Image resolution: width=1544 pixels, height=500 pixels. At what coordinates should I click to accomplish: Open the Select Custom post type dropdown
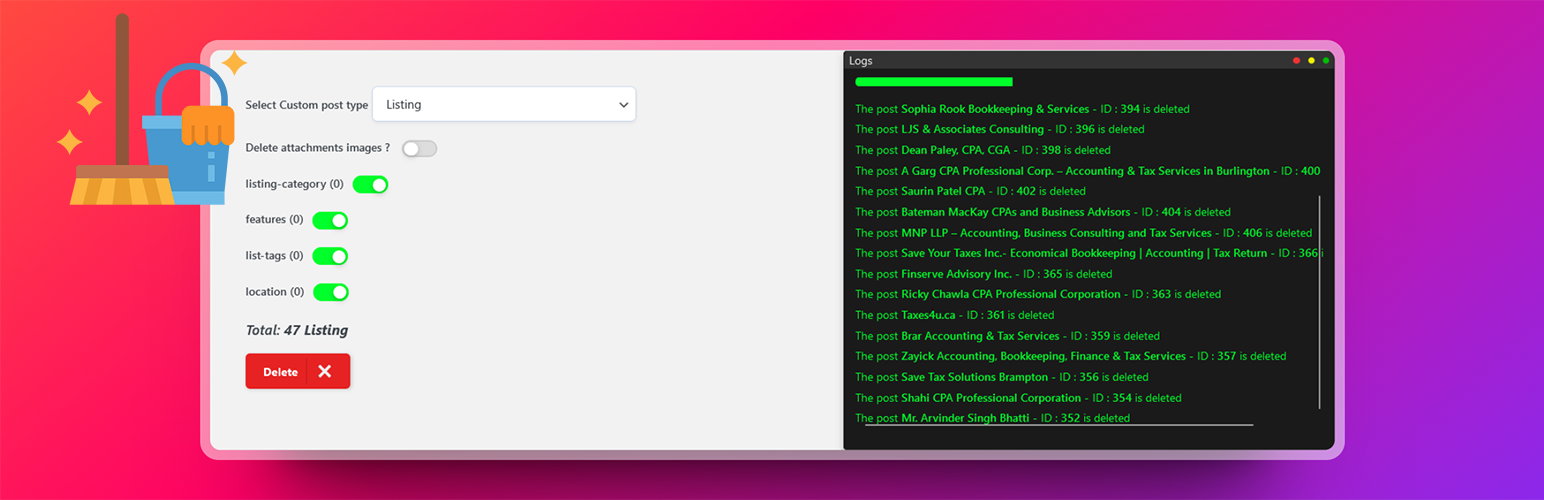503,105
